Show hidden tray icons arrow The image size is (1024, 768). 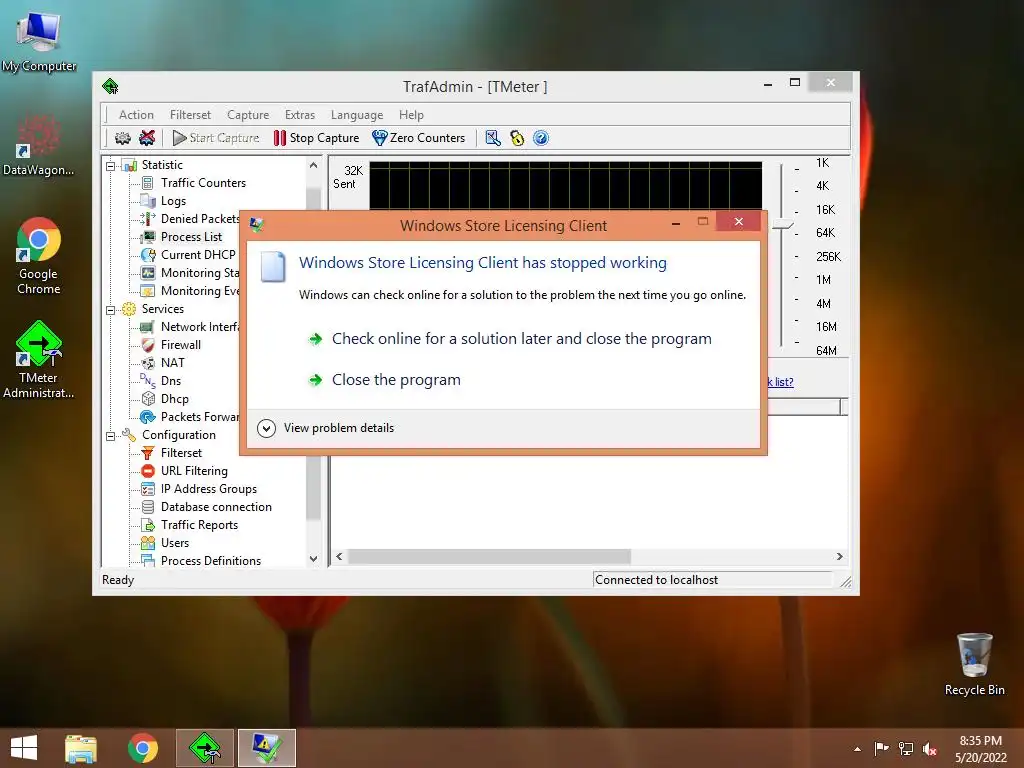pos(857,749)
